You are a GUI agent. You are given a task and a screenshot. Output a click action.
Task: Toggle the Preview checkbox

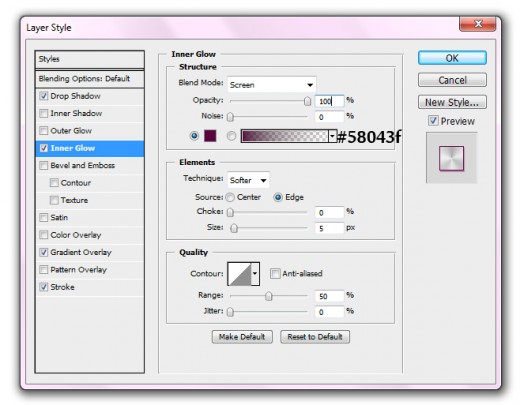click(433, 120)
